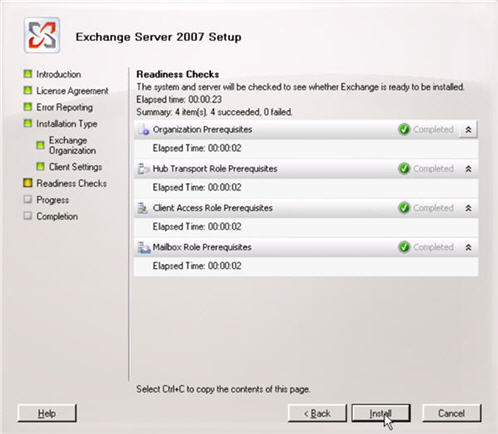Go to the Error Reporting step
This screenshot has width=498, height=434.
[x=65, y=107]
